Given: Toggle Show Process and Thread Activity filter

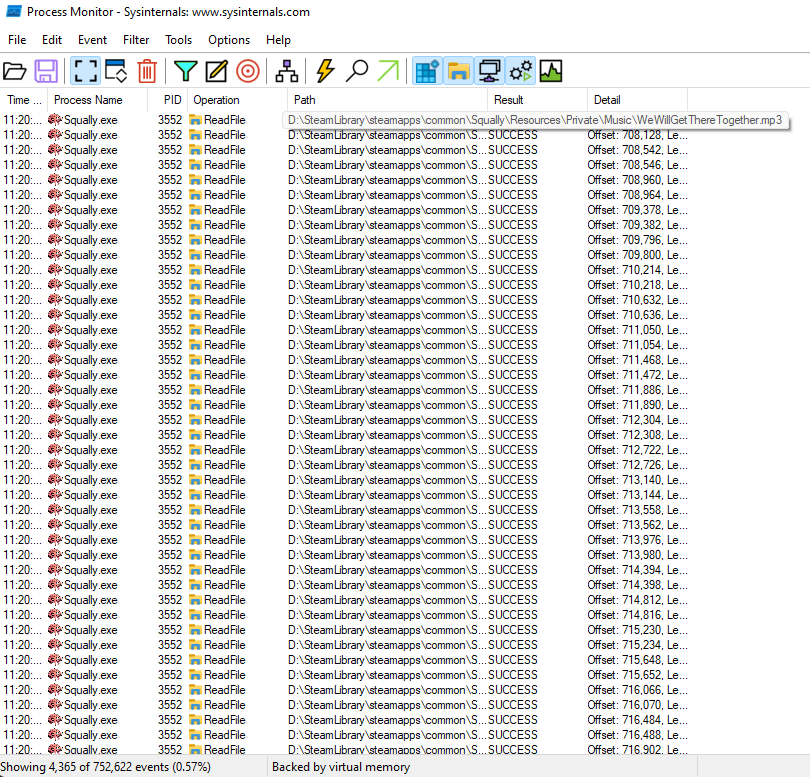Looking at the screenshot, I should [x=520, y=71].
